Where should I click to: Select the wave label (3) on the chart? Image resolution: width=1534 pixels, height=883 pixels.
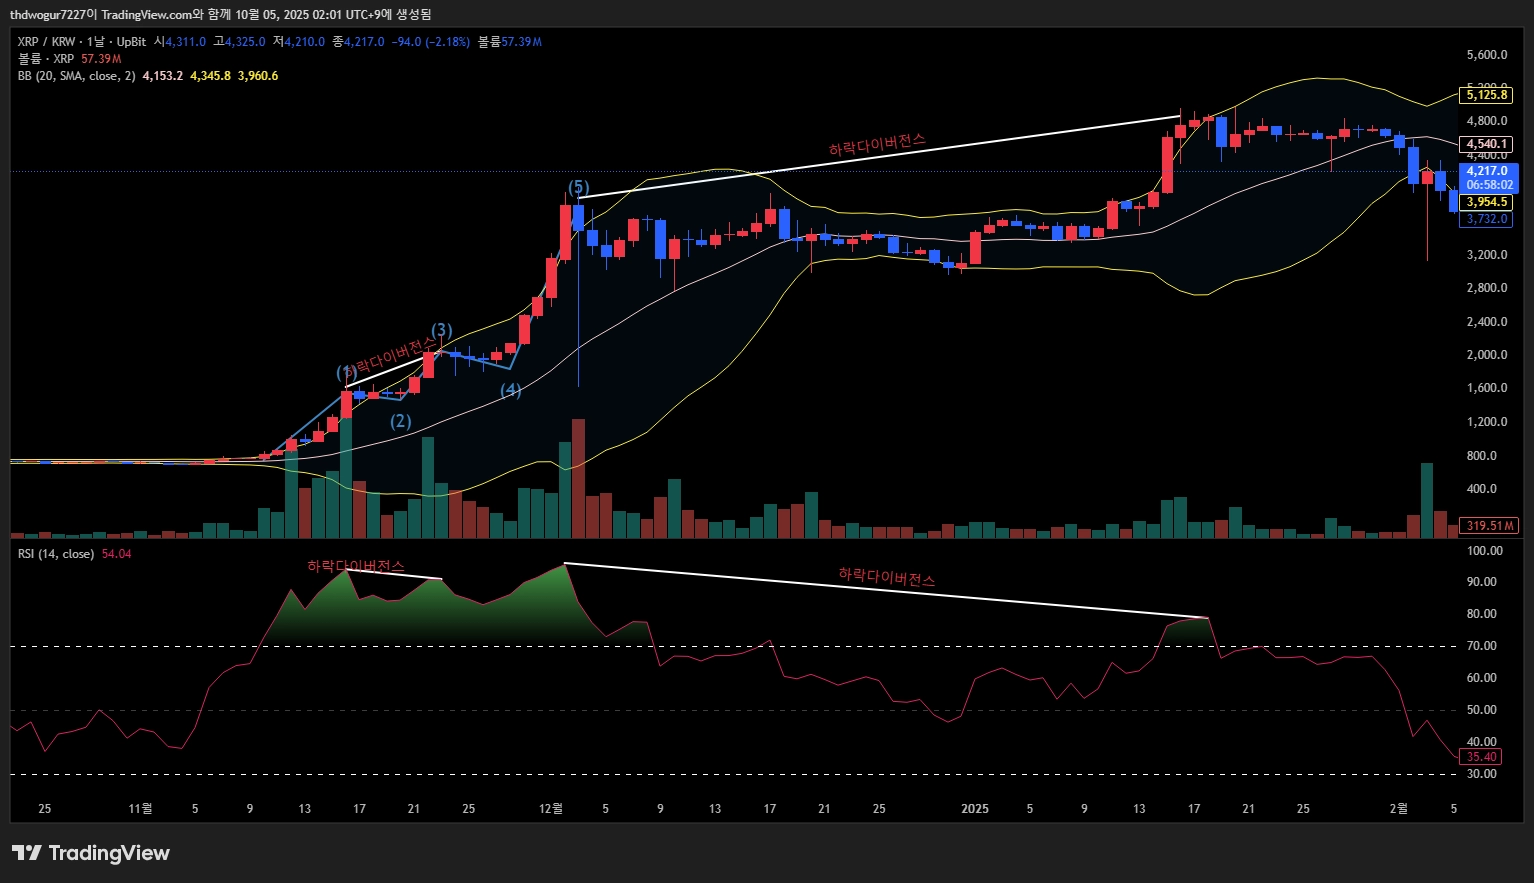tap(442, 331)
